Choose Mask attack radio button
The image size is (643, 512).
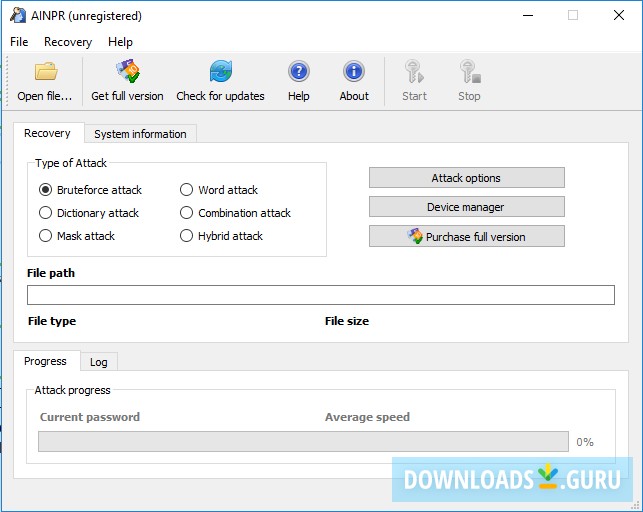pyautogui.click(x=45, y=236)
